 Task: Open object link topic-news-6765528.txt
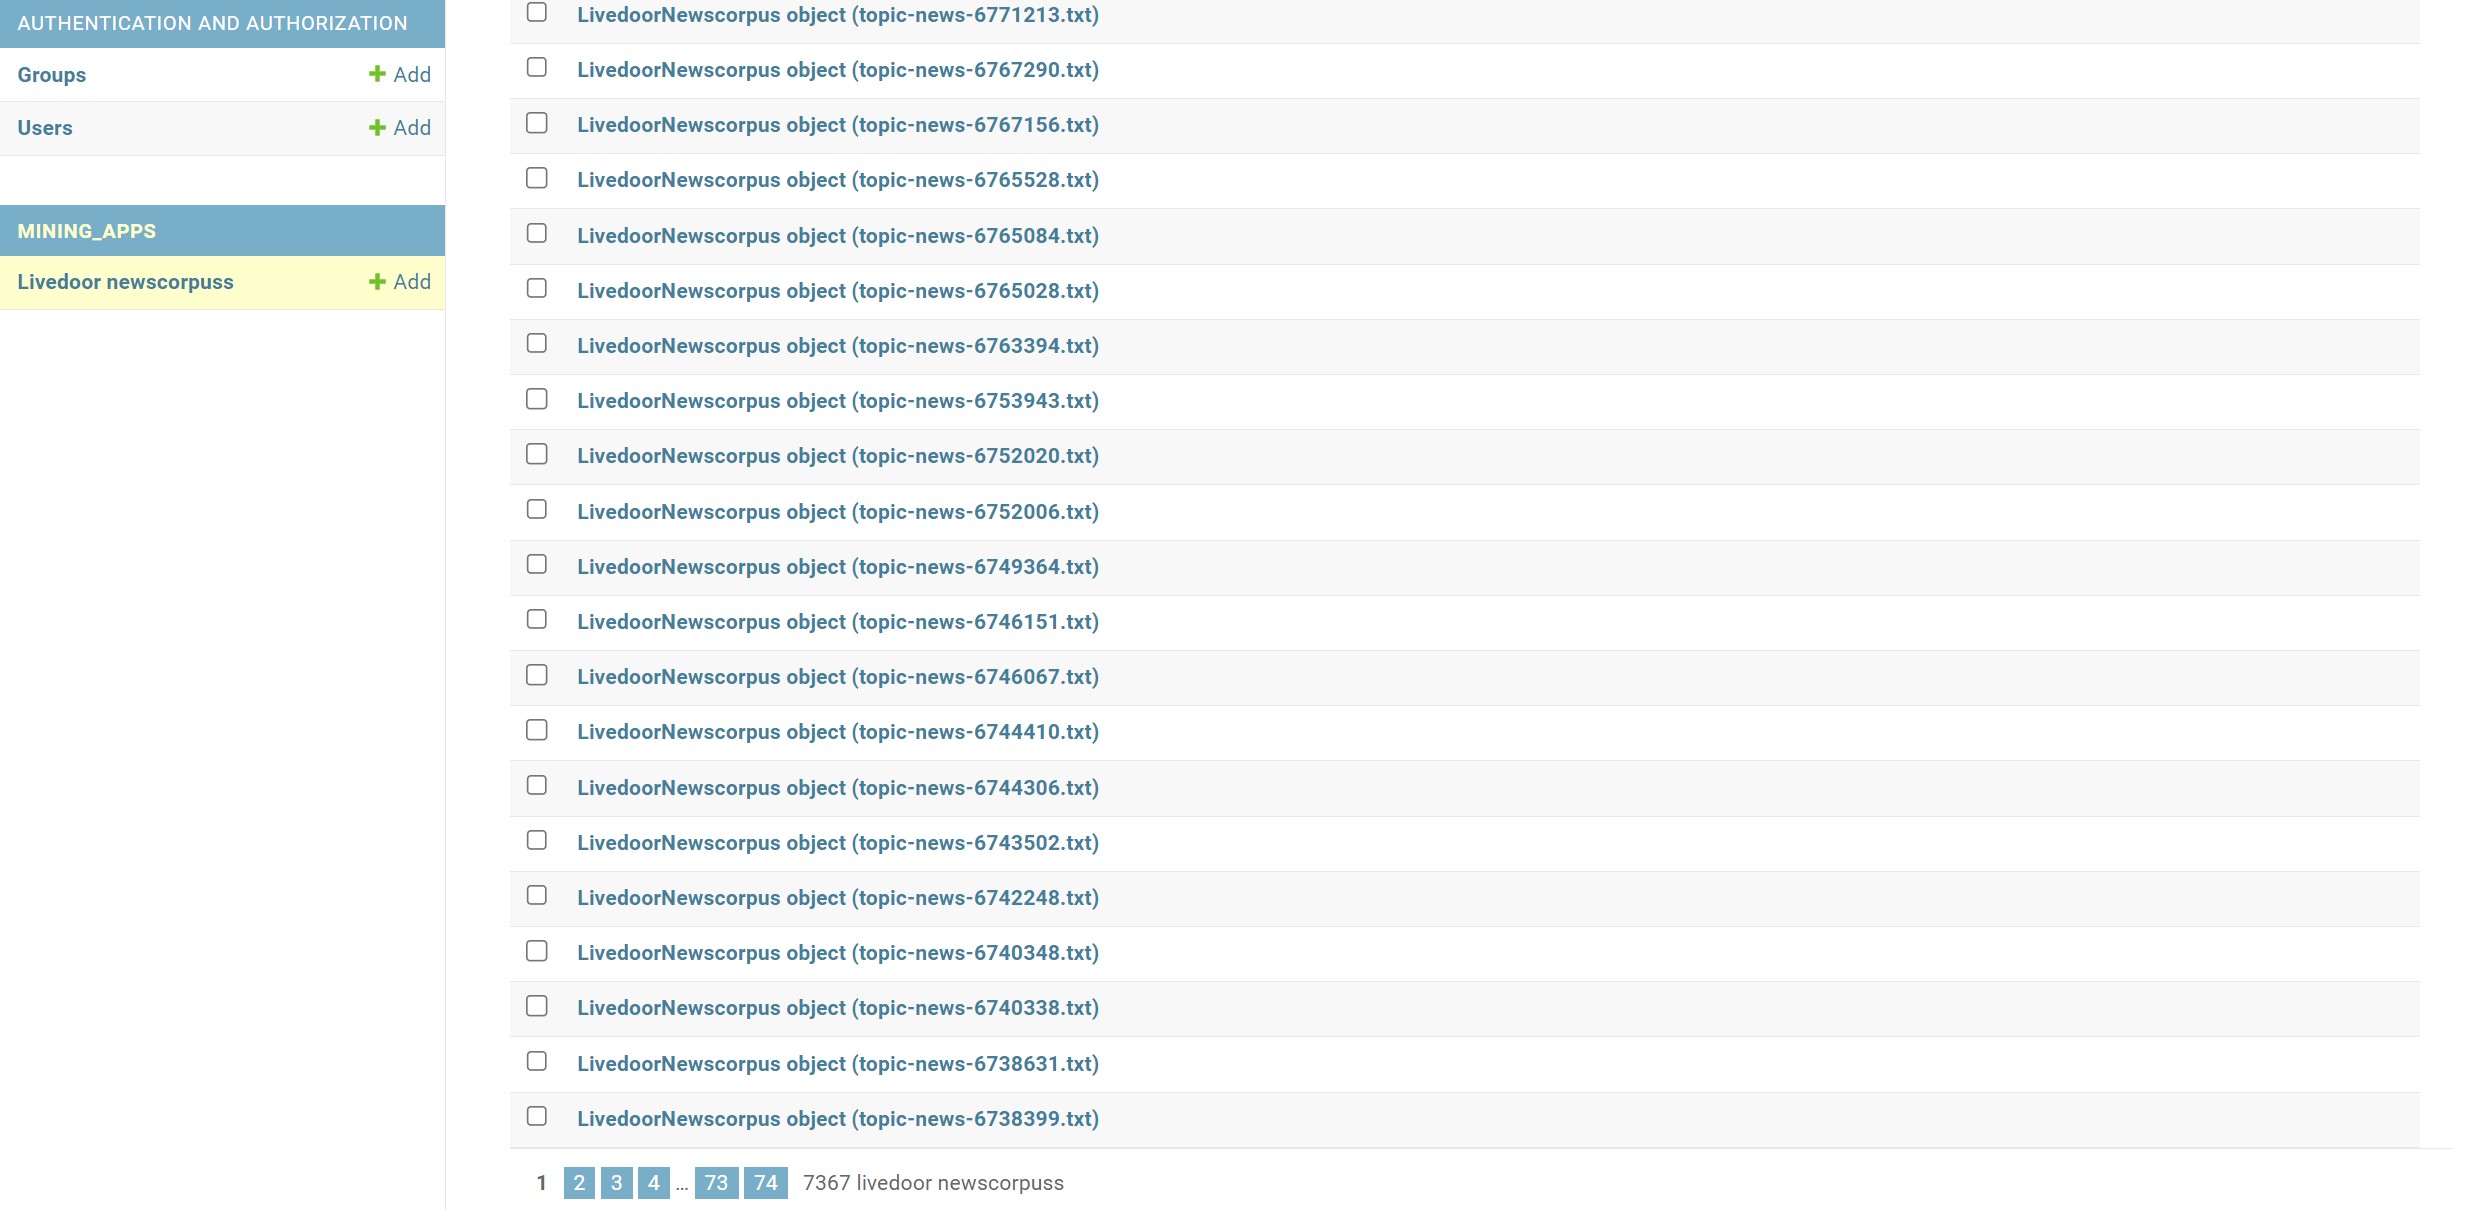point(838,180)
